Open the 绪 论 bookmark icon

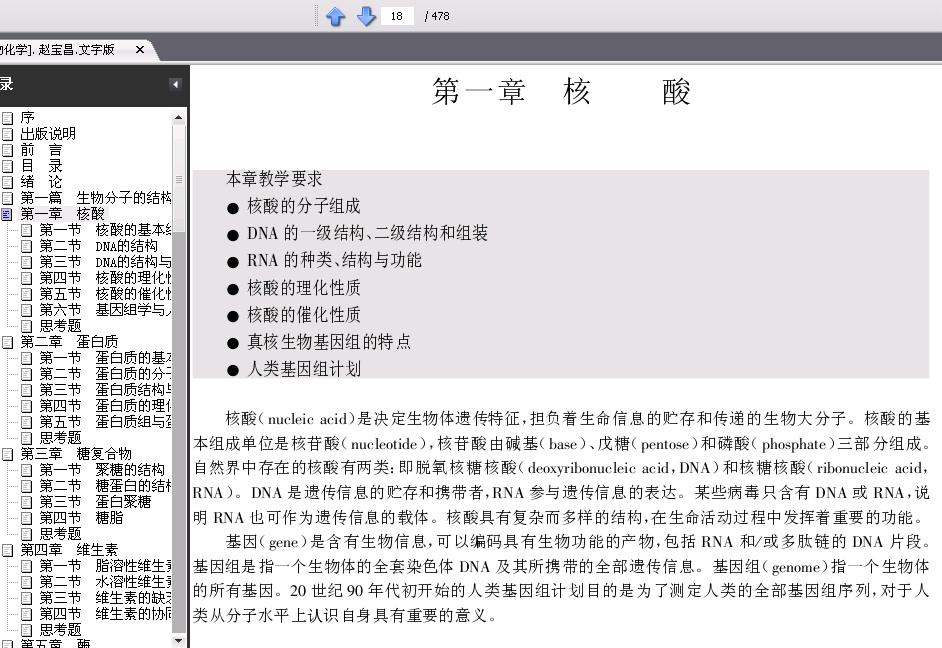click(7, 182)
